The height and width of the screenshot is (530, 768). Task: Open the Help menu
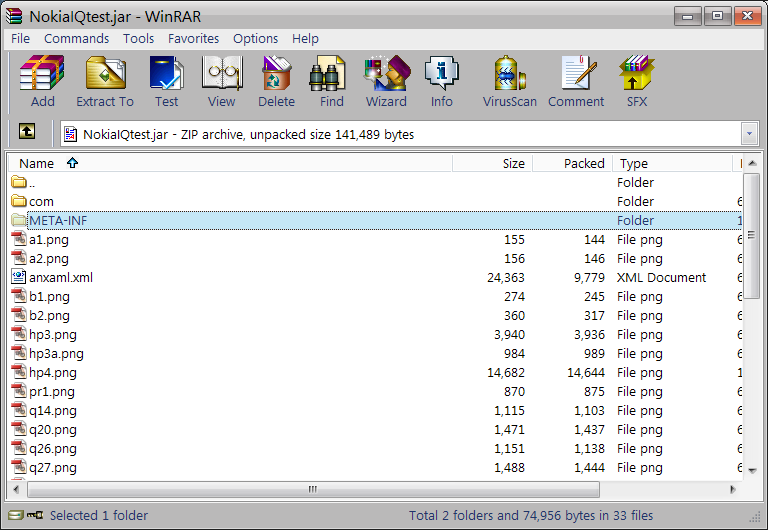pyautogui.click(x=305, y=38)
